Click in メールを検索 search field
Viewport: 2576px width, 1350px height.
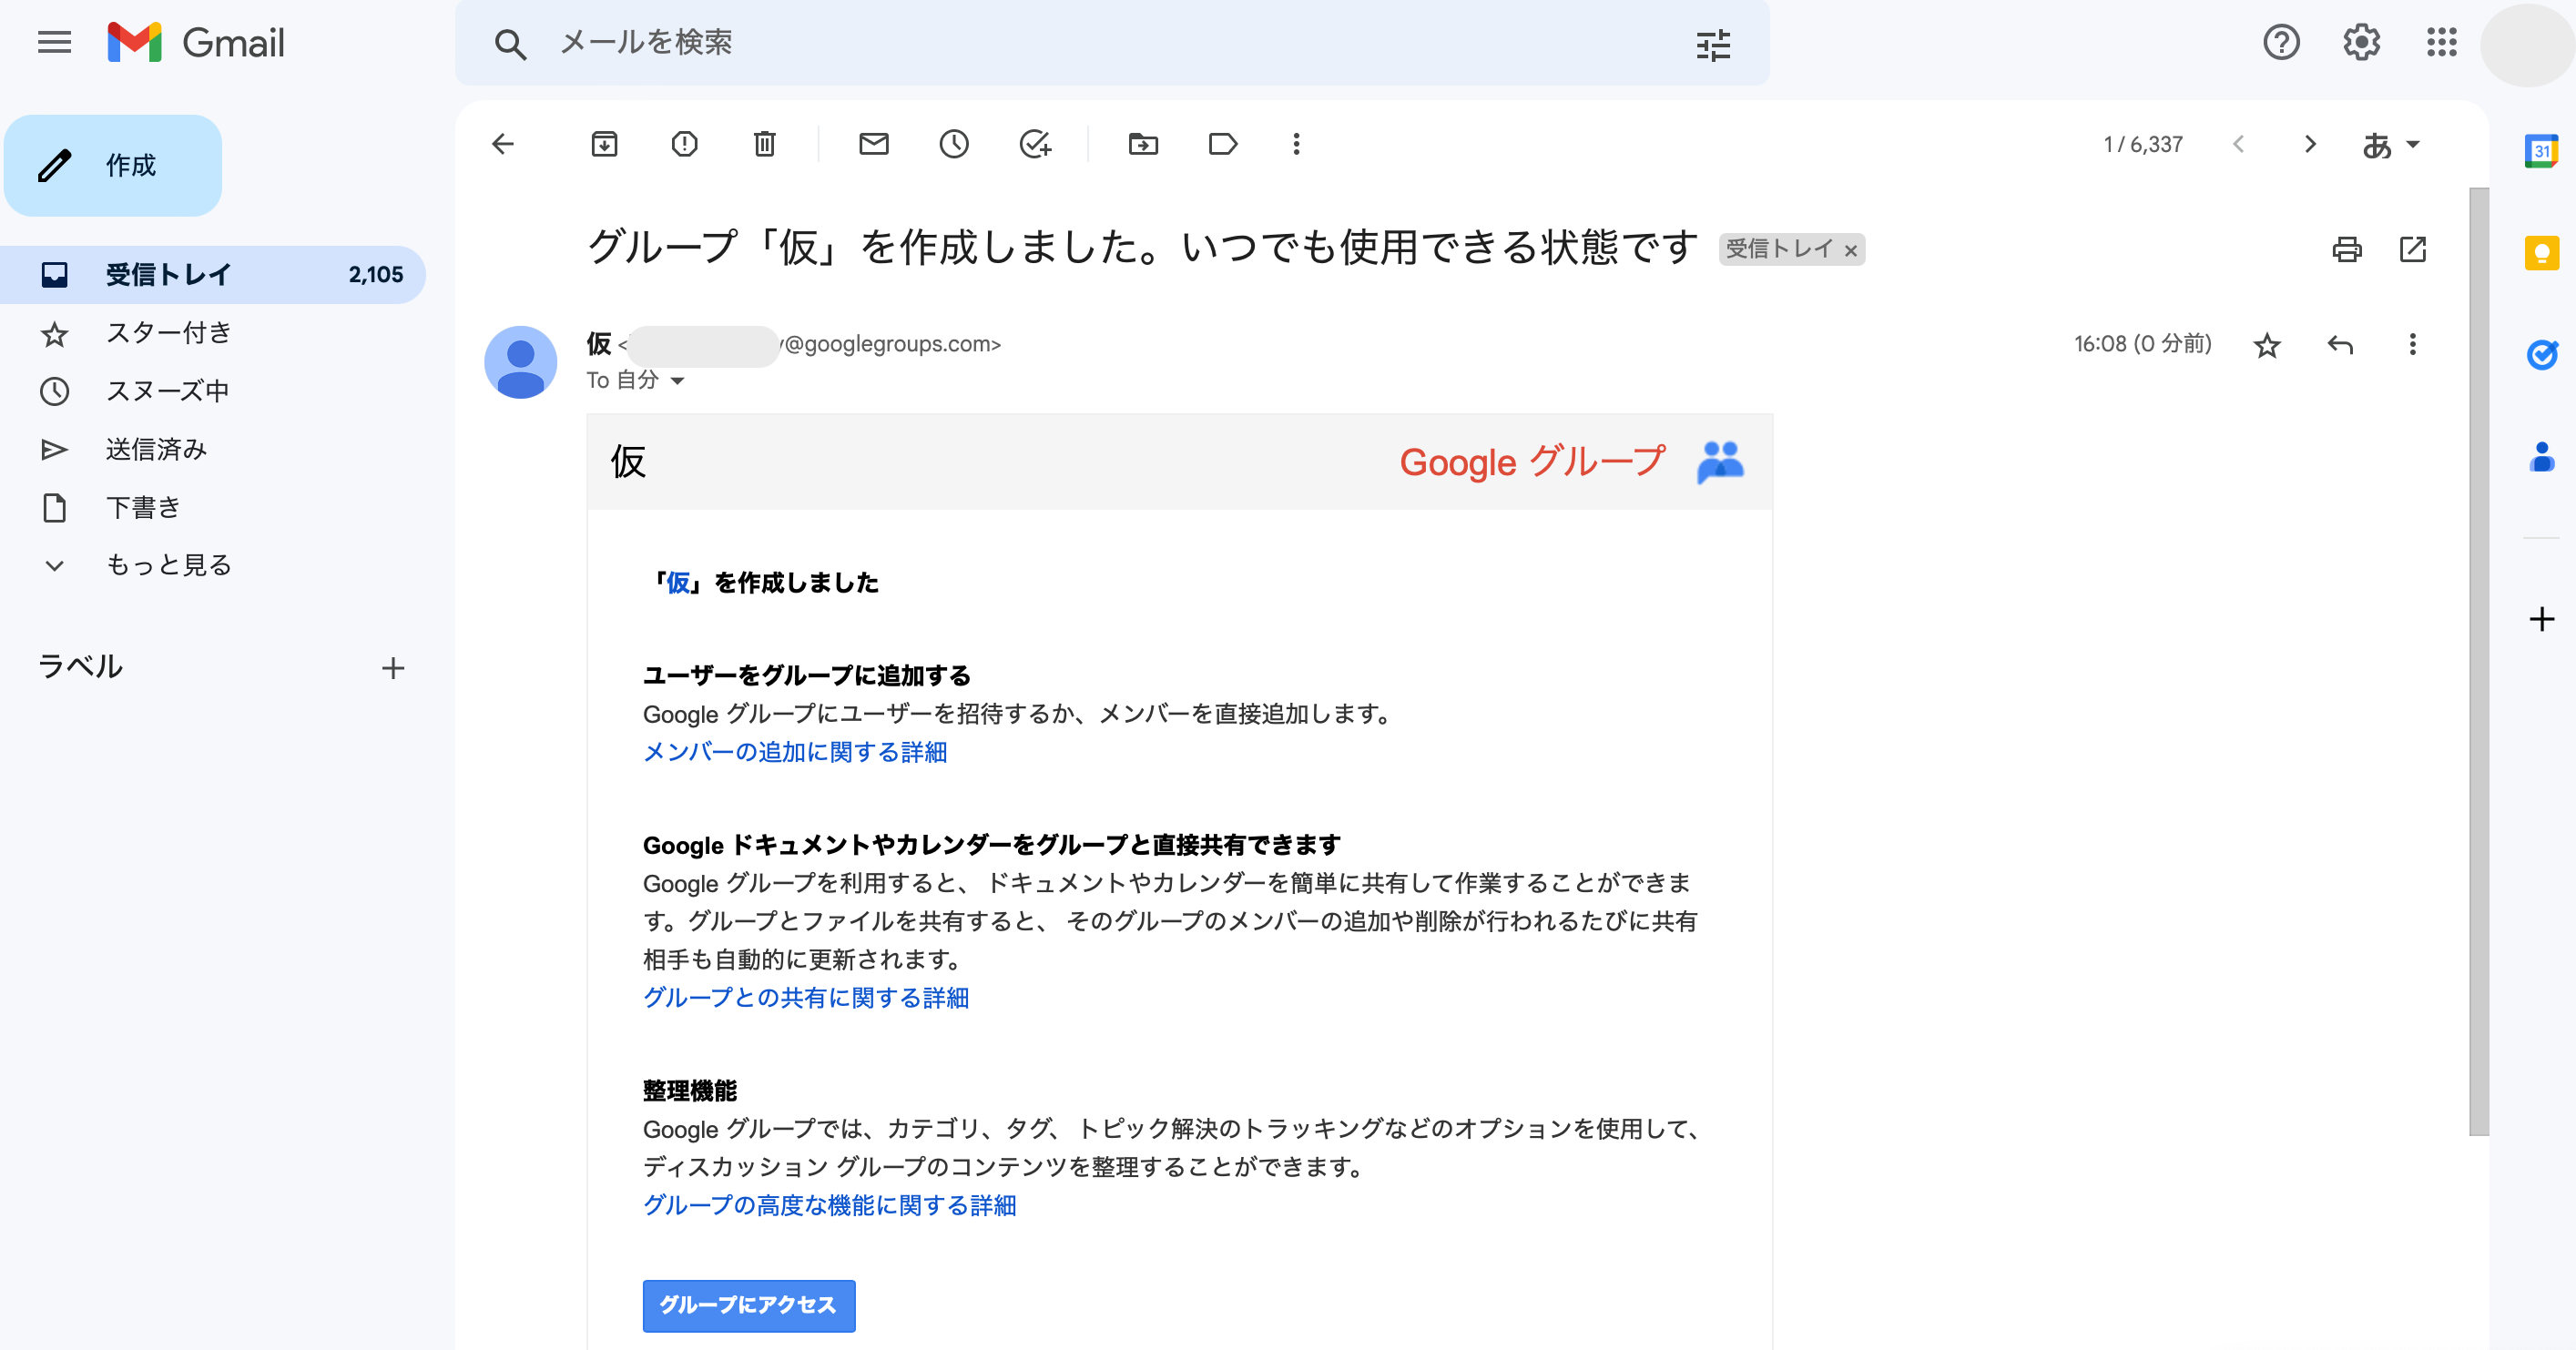point(1110,43)
